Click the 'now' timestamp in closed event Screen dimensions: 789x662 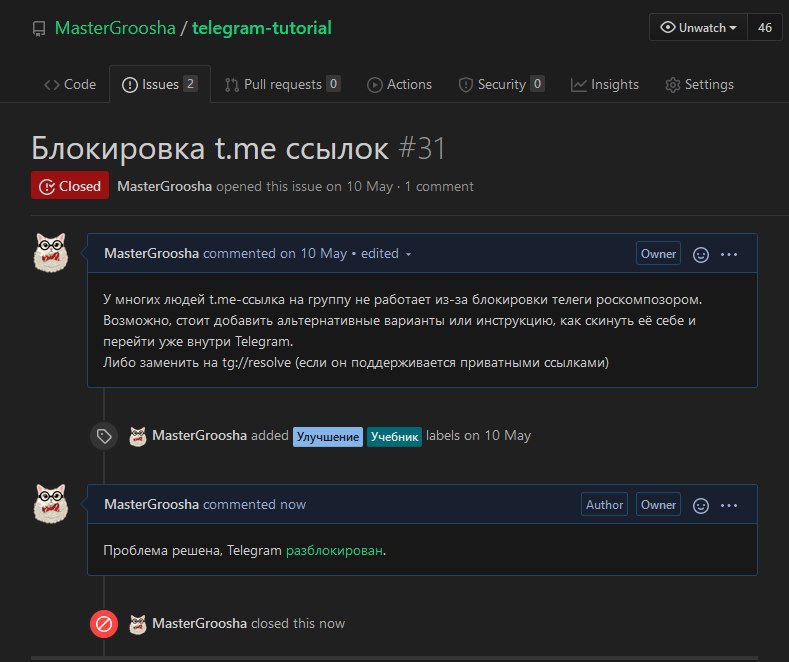[x=332, y=623]
